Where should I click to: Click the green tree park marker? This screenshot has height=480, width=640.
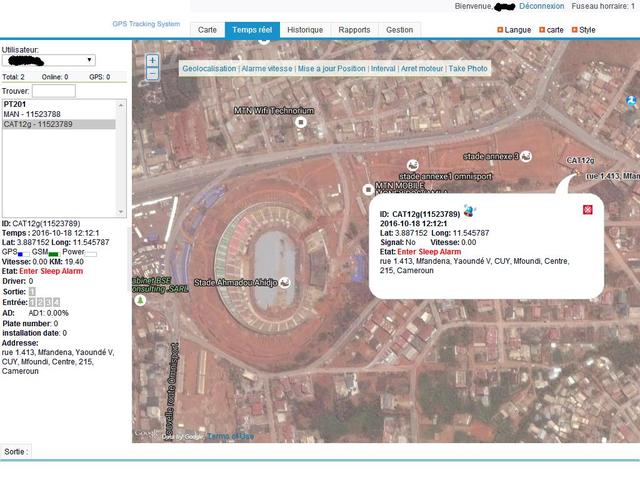pyautogui.click(x=140, y=300)
